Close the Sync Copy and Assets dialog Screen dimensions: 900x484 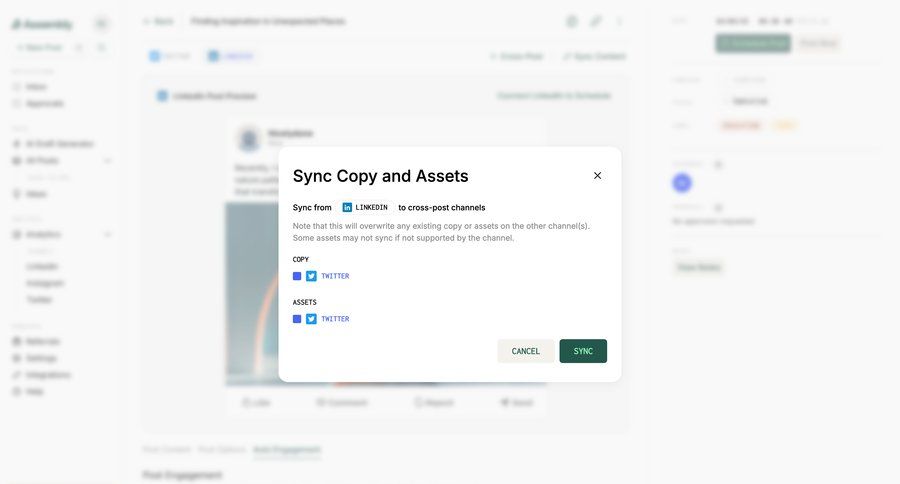pos(597,176)
